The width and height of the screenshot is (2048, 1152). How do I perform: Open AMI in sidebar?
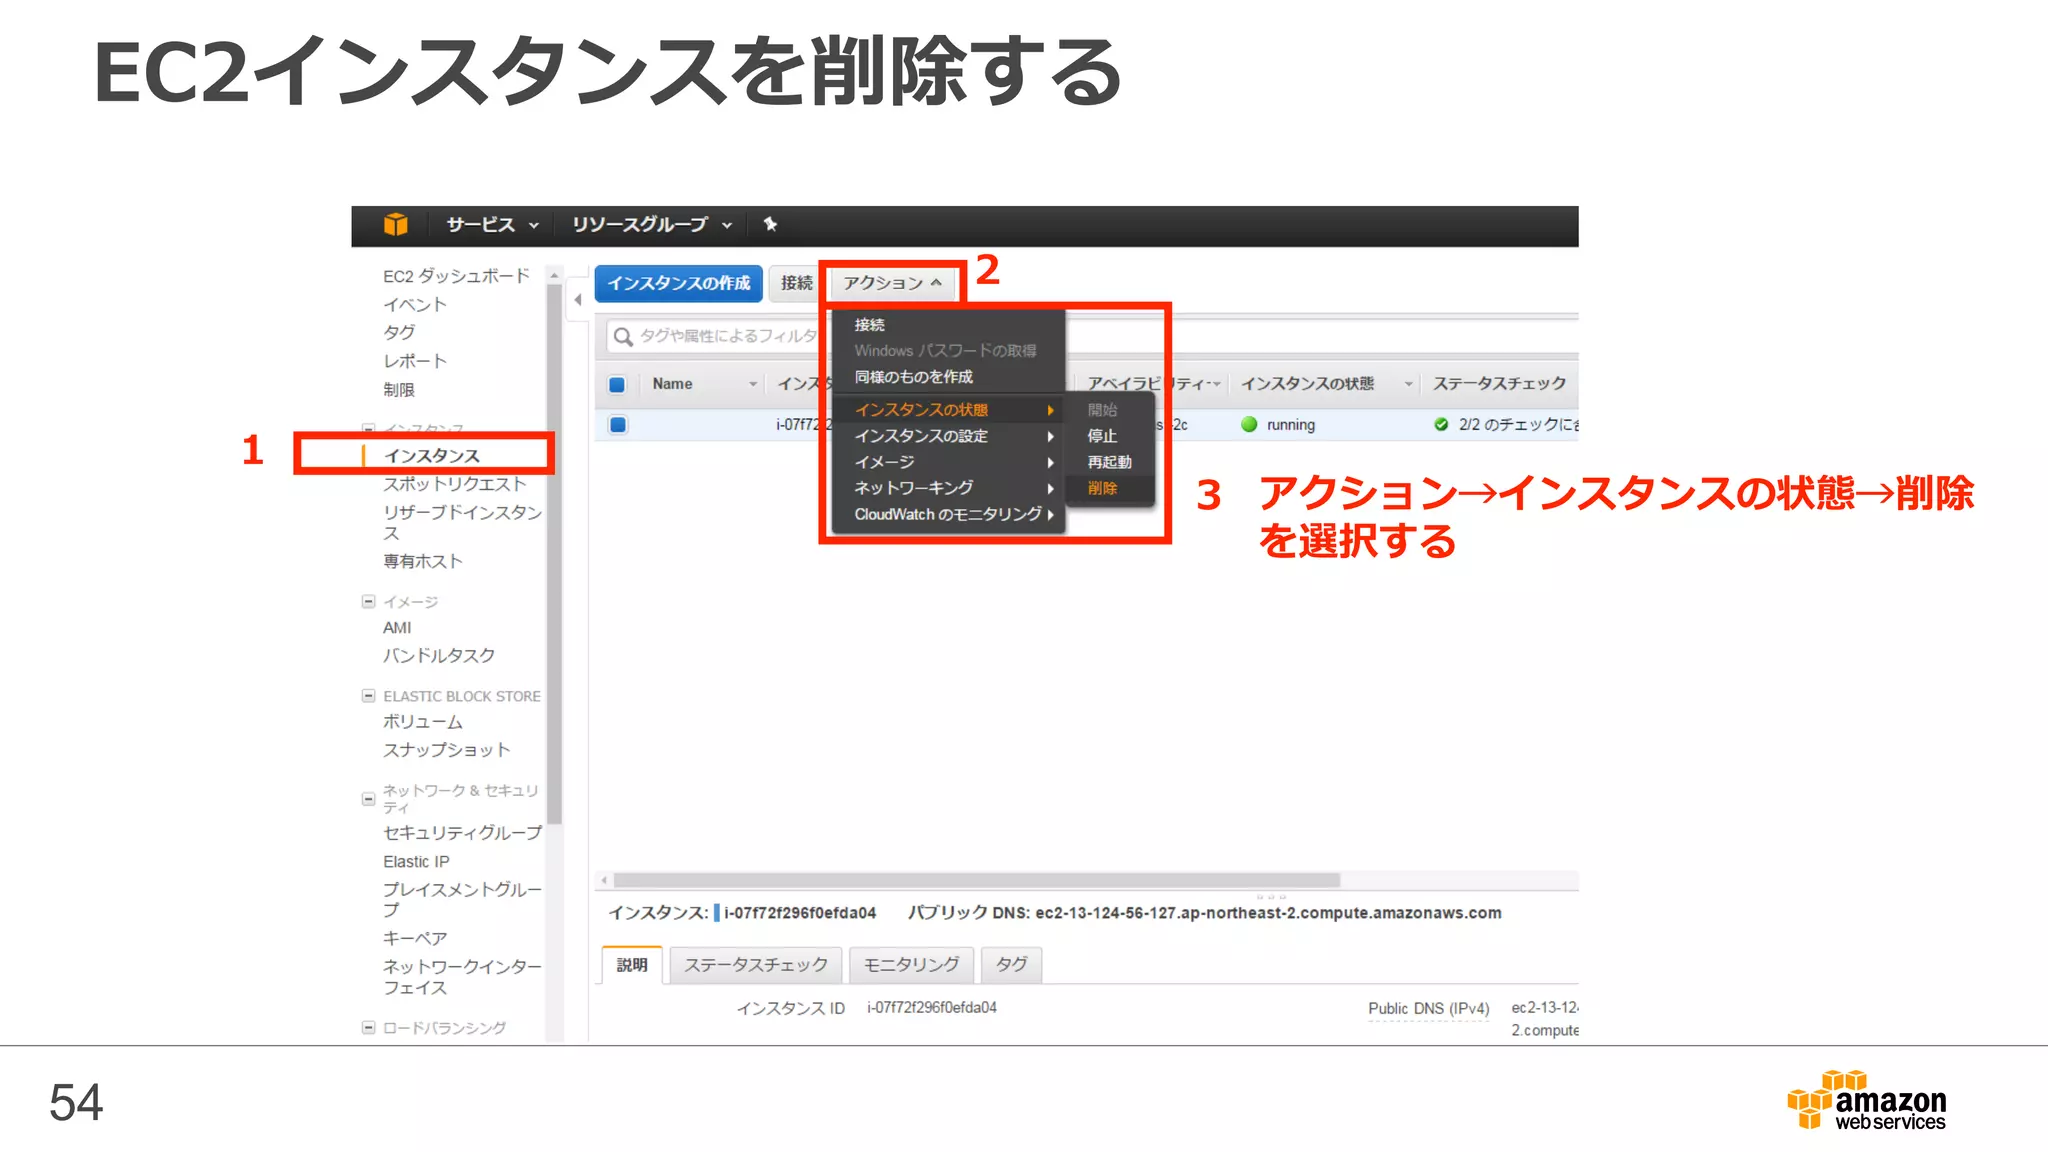point(397,628)
